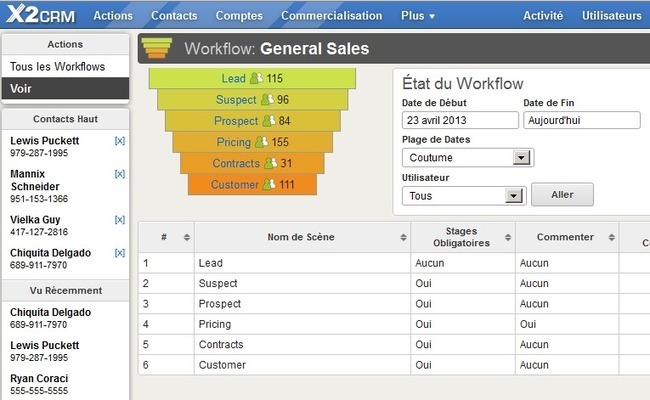
Task: Expand the Plus menu
Action: coord(418,16)
